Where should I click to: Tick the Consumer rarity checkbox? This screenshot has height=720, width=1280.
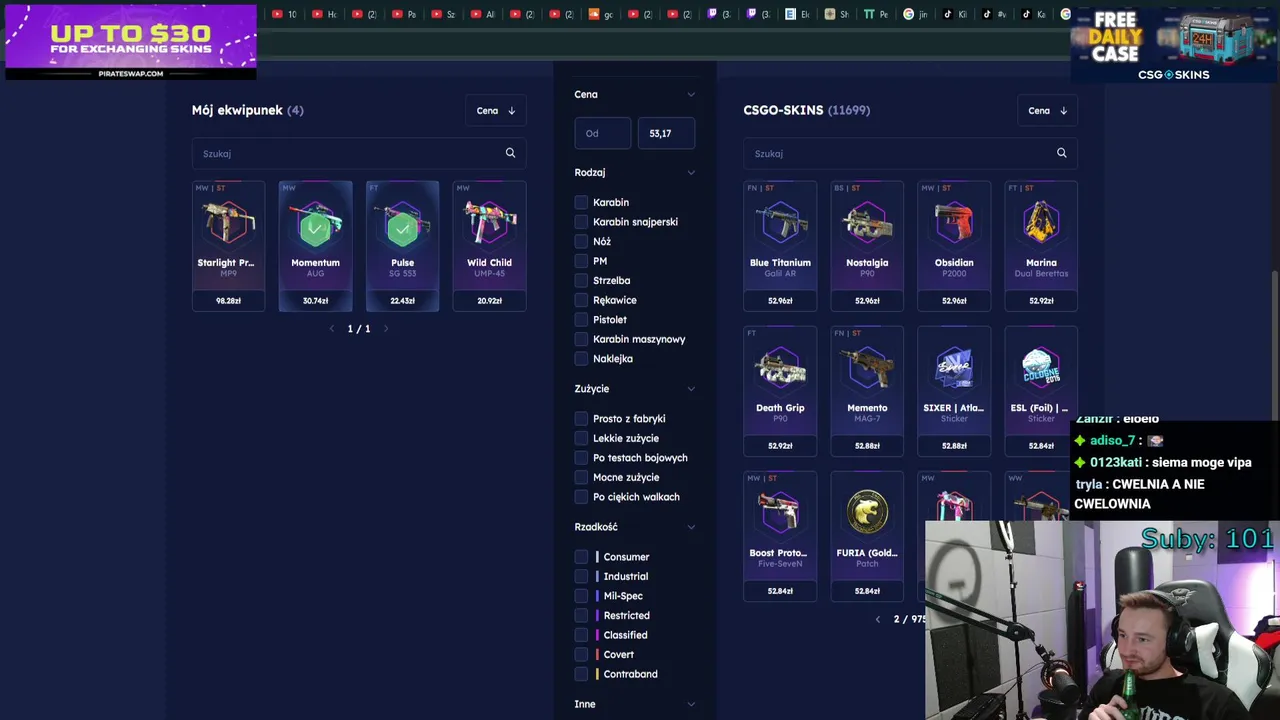(581, 556)
